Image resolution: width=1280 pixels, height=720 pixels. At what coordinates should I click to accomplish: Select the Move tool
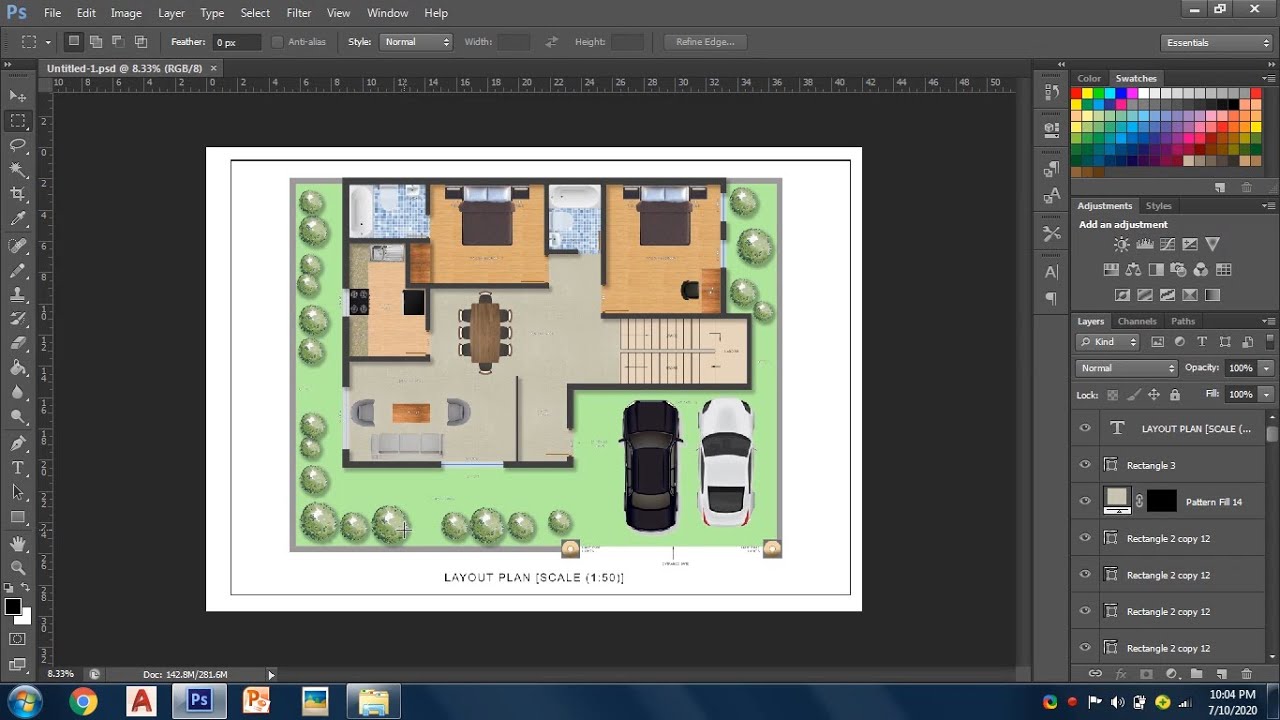coord(18,96)
